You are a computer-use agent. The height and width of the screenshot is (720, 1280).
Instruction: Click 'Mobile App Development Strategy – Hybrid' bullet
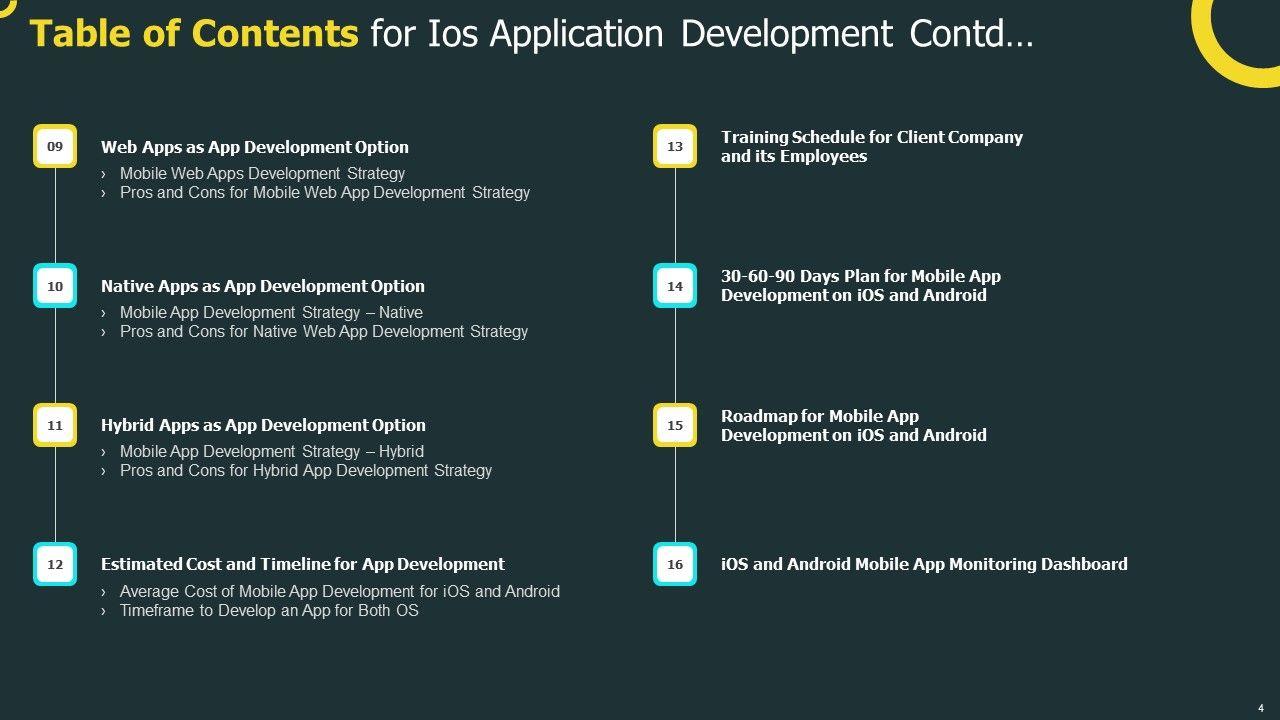pyautogui.click(x=272, y=451)
